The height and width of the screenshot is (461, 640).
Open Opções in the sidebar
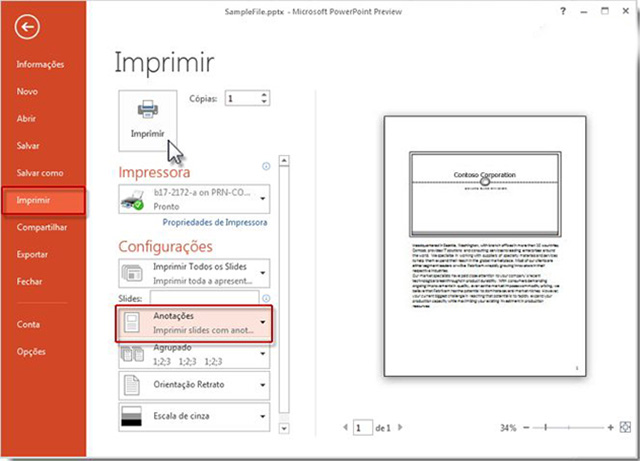pos(31,352)
